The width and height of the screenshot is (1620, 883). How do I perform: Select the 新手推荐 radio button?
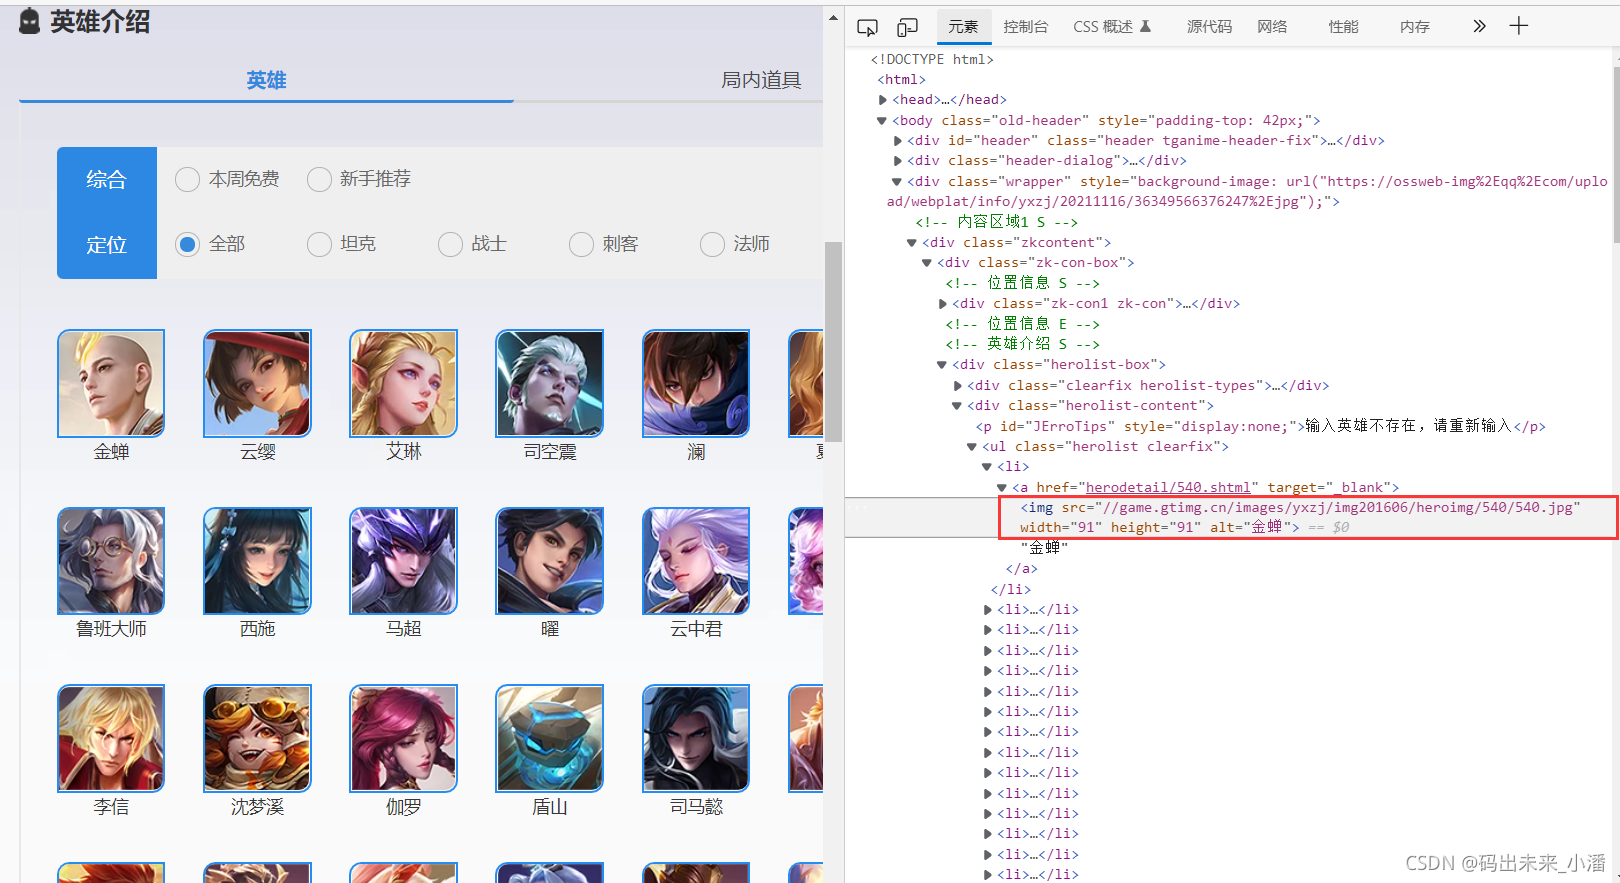(x=319, y=179)
